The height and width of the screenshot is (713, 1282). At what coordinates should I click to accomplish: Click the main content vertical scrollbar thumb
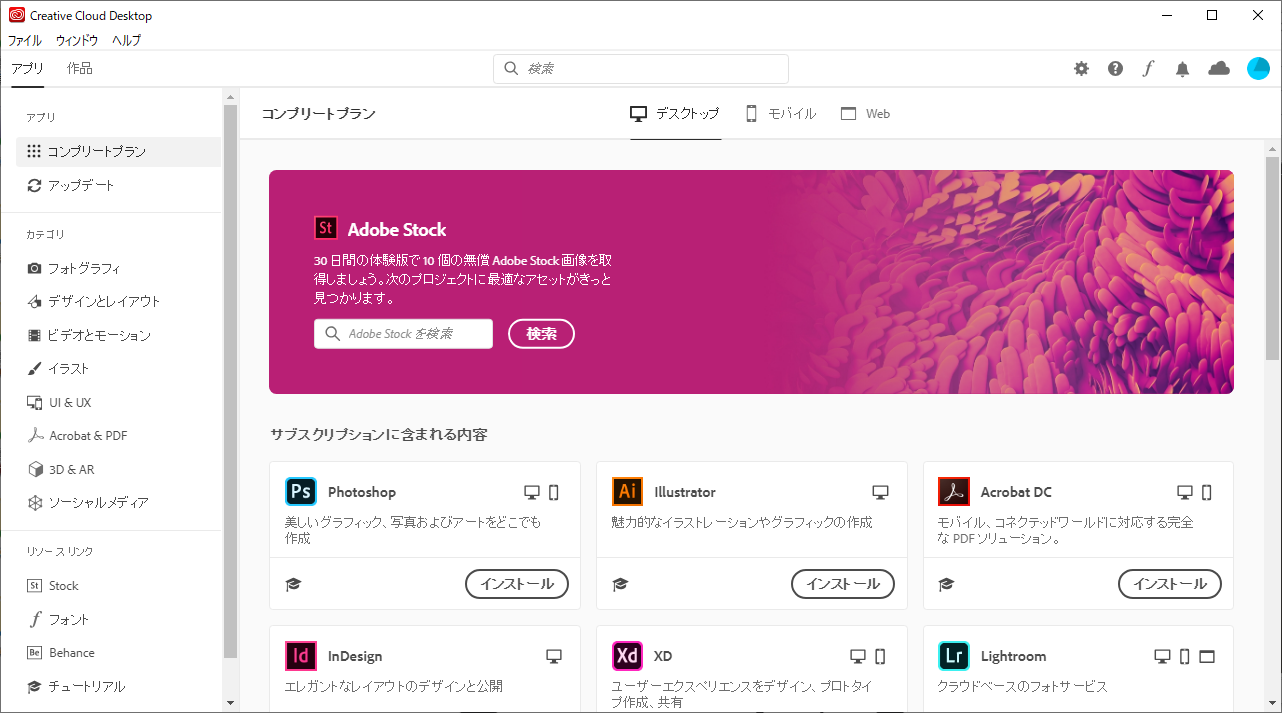pyautogui.click(x=1272, y=258)
